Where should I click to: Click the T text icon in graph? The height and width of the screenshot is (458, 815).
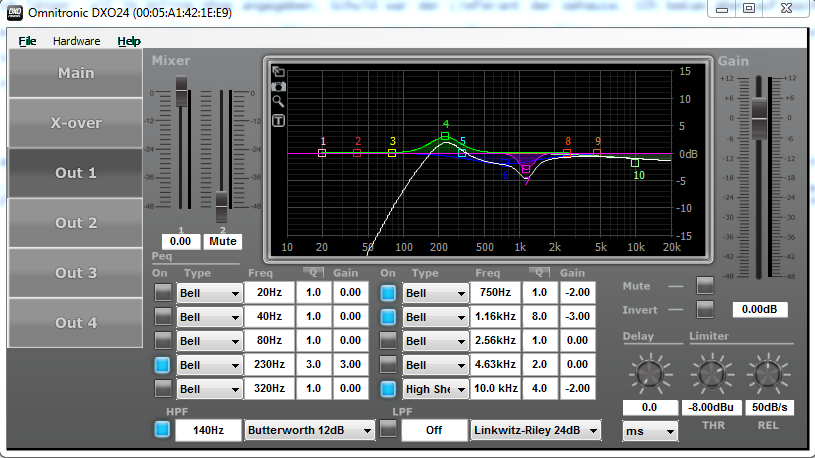pos(278,121)
